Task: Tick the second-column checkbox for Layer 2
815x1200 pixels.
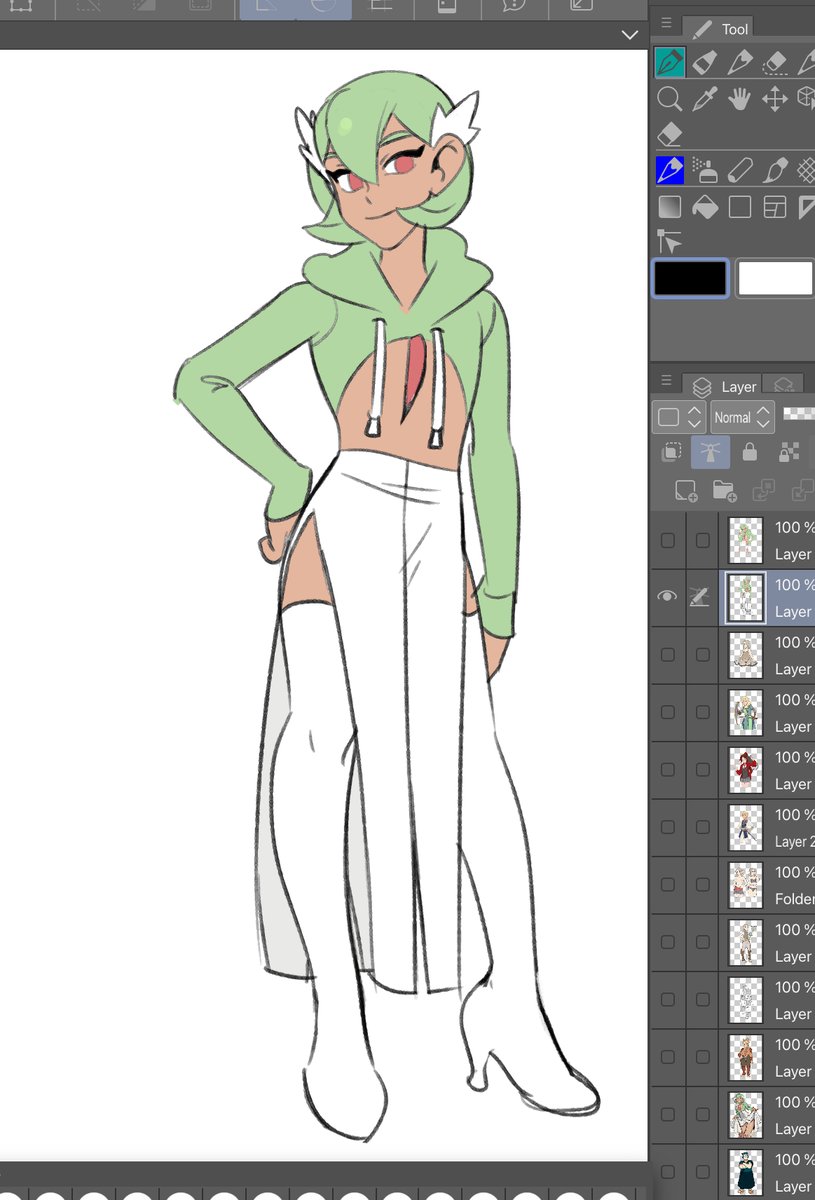Action: [703, 827]
